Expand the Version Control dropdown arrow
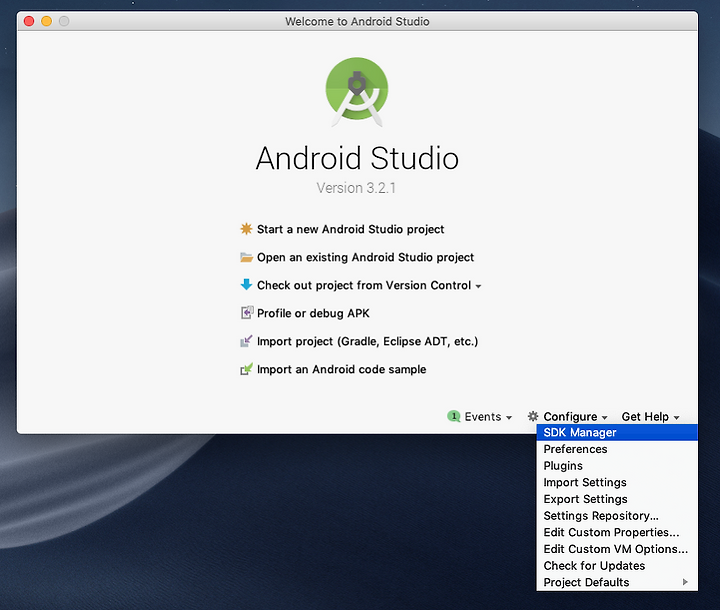 point(478,286)
